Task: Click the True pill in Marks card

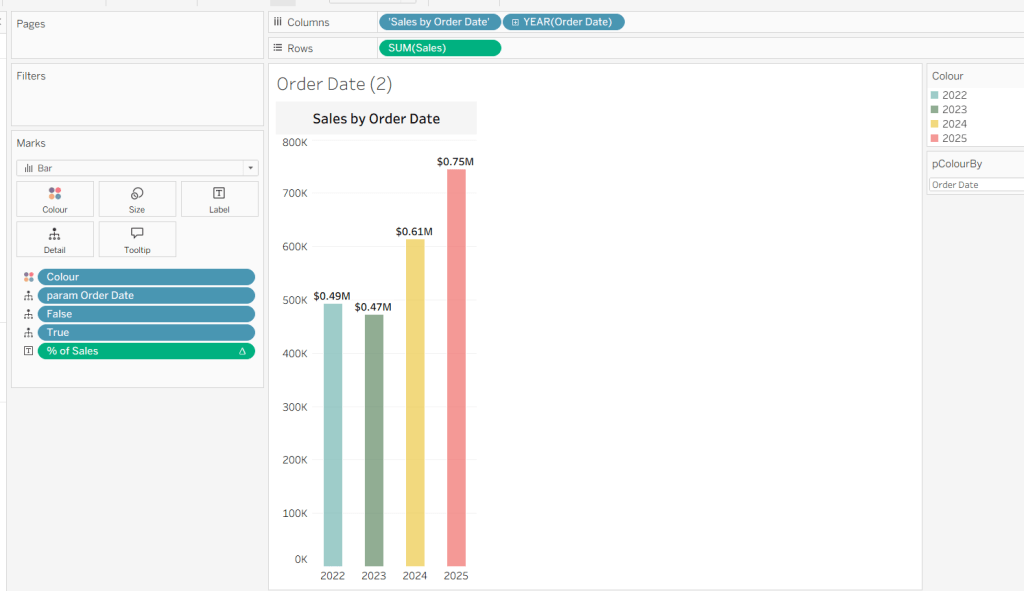Action: 146,333
